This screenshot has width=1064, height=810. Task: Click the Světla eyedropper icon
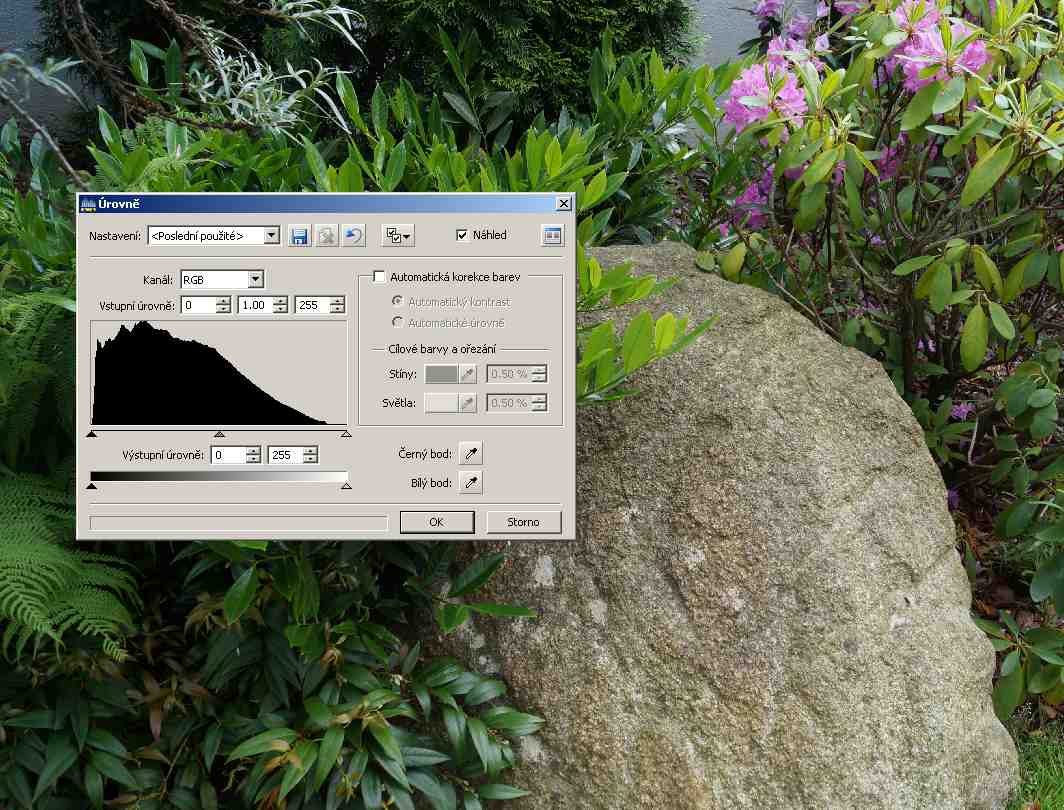[x=467, y=403]
